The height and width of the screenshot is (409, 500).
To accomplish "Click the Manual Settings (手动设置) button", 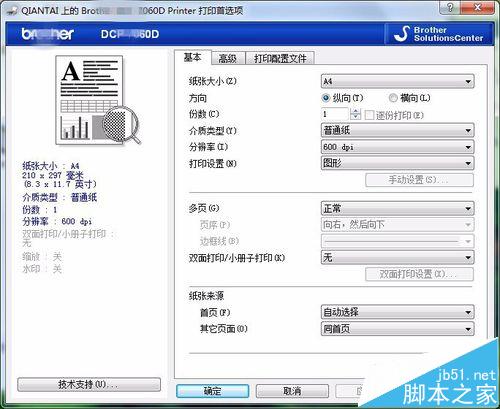I will point(419,180).
